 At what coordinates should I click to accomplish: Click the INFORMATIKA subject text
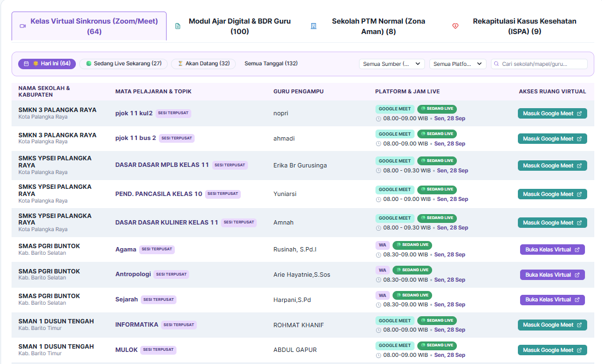(137, 324)
